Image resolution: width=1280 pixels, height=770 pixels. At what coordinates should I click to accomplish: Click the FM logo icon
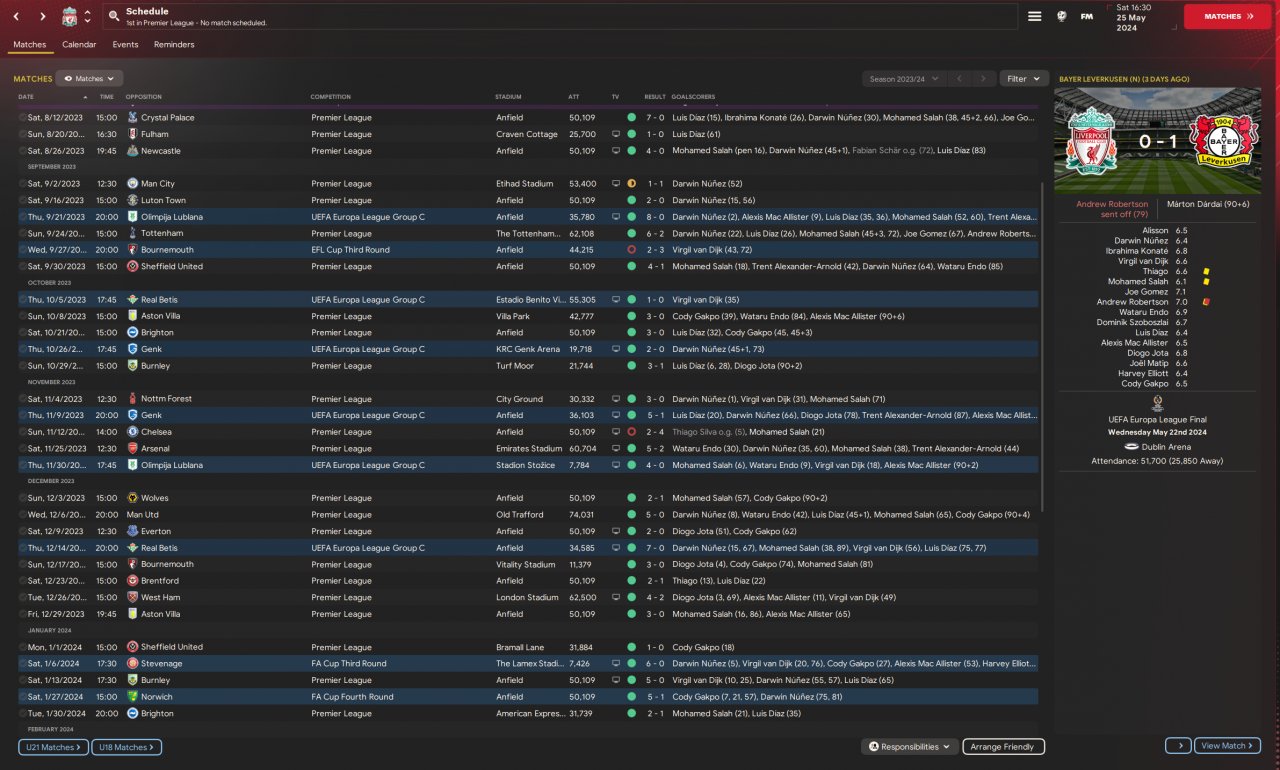coord(1087,16)
